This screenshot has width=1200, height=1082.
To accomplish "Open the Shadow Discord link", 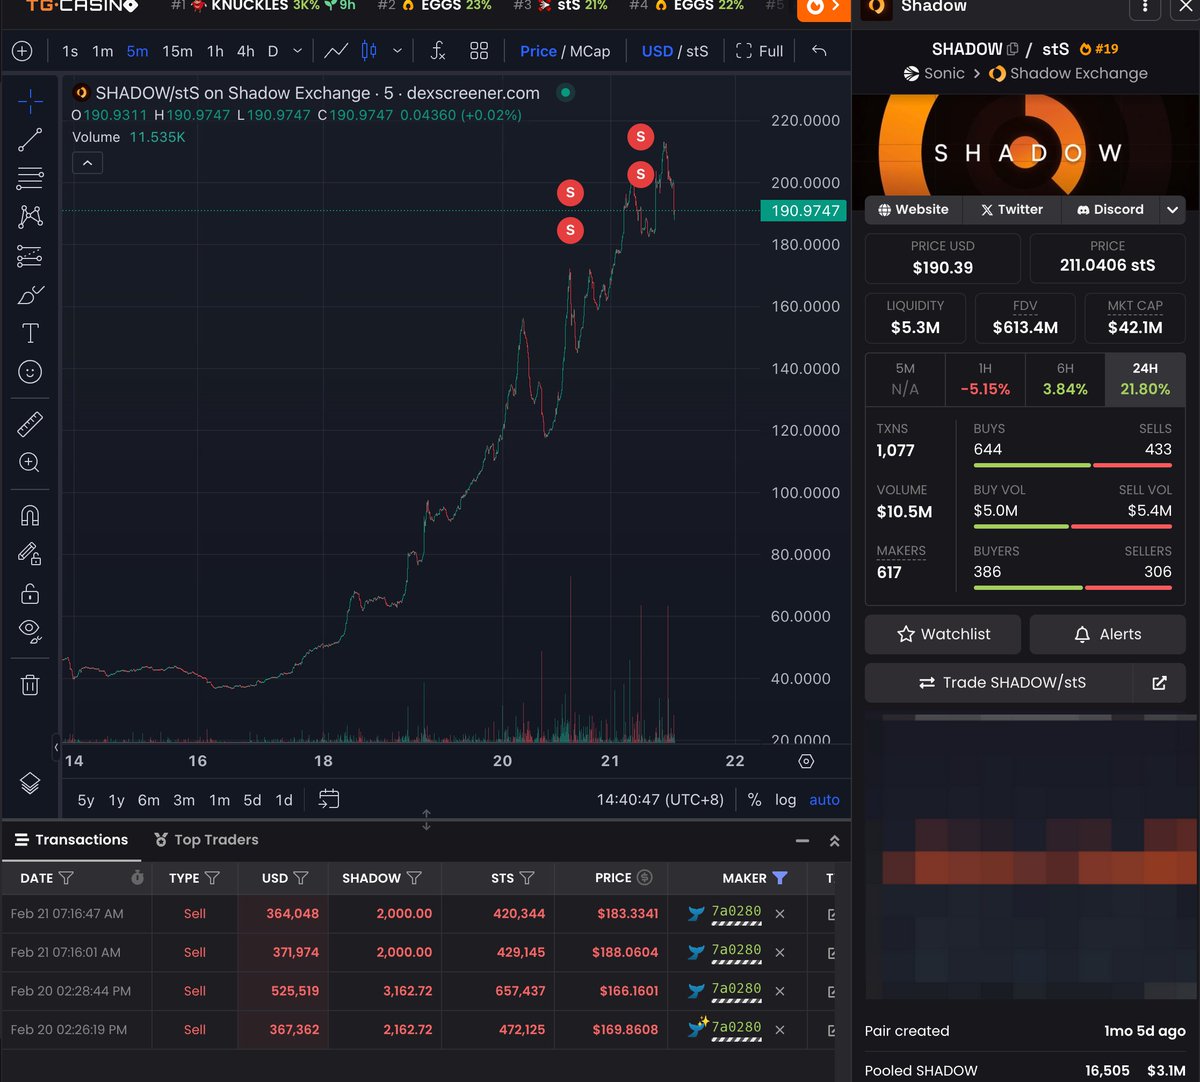I will click(x=1110, y=210).
